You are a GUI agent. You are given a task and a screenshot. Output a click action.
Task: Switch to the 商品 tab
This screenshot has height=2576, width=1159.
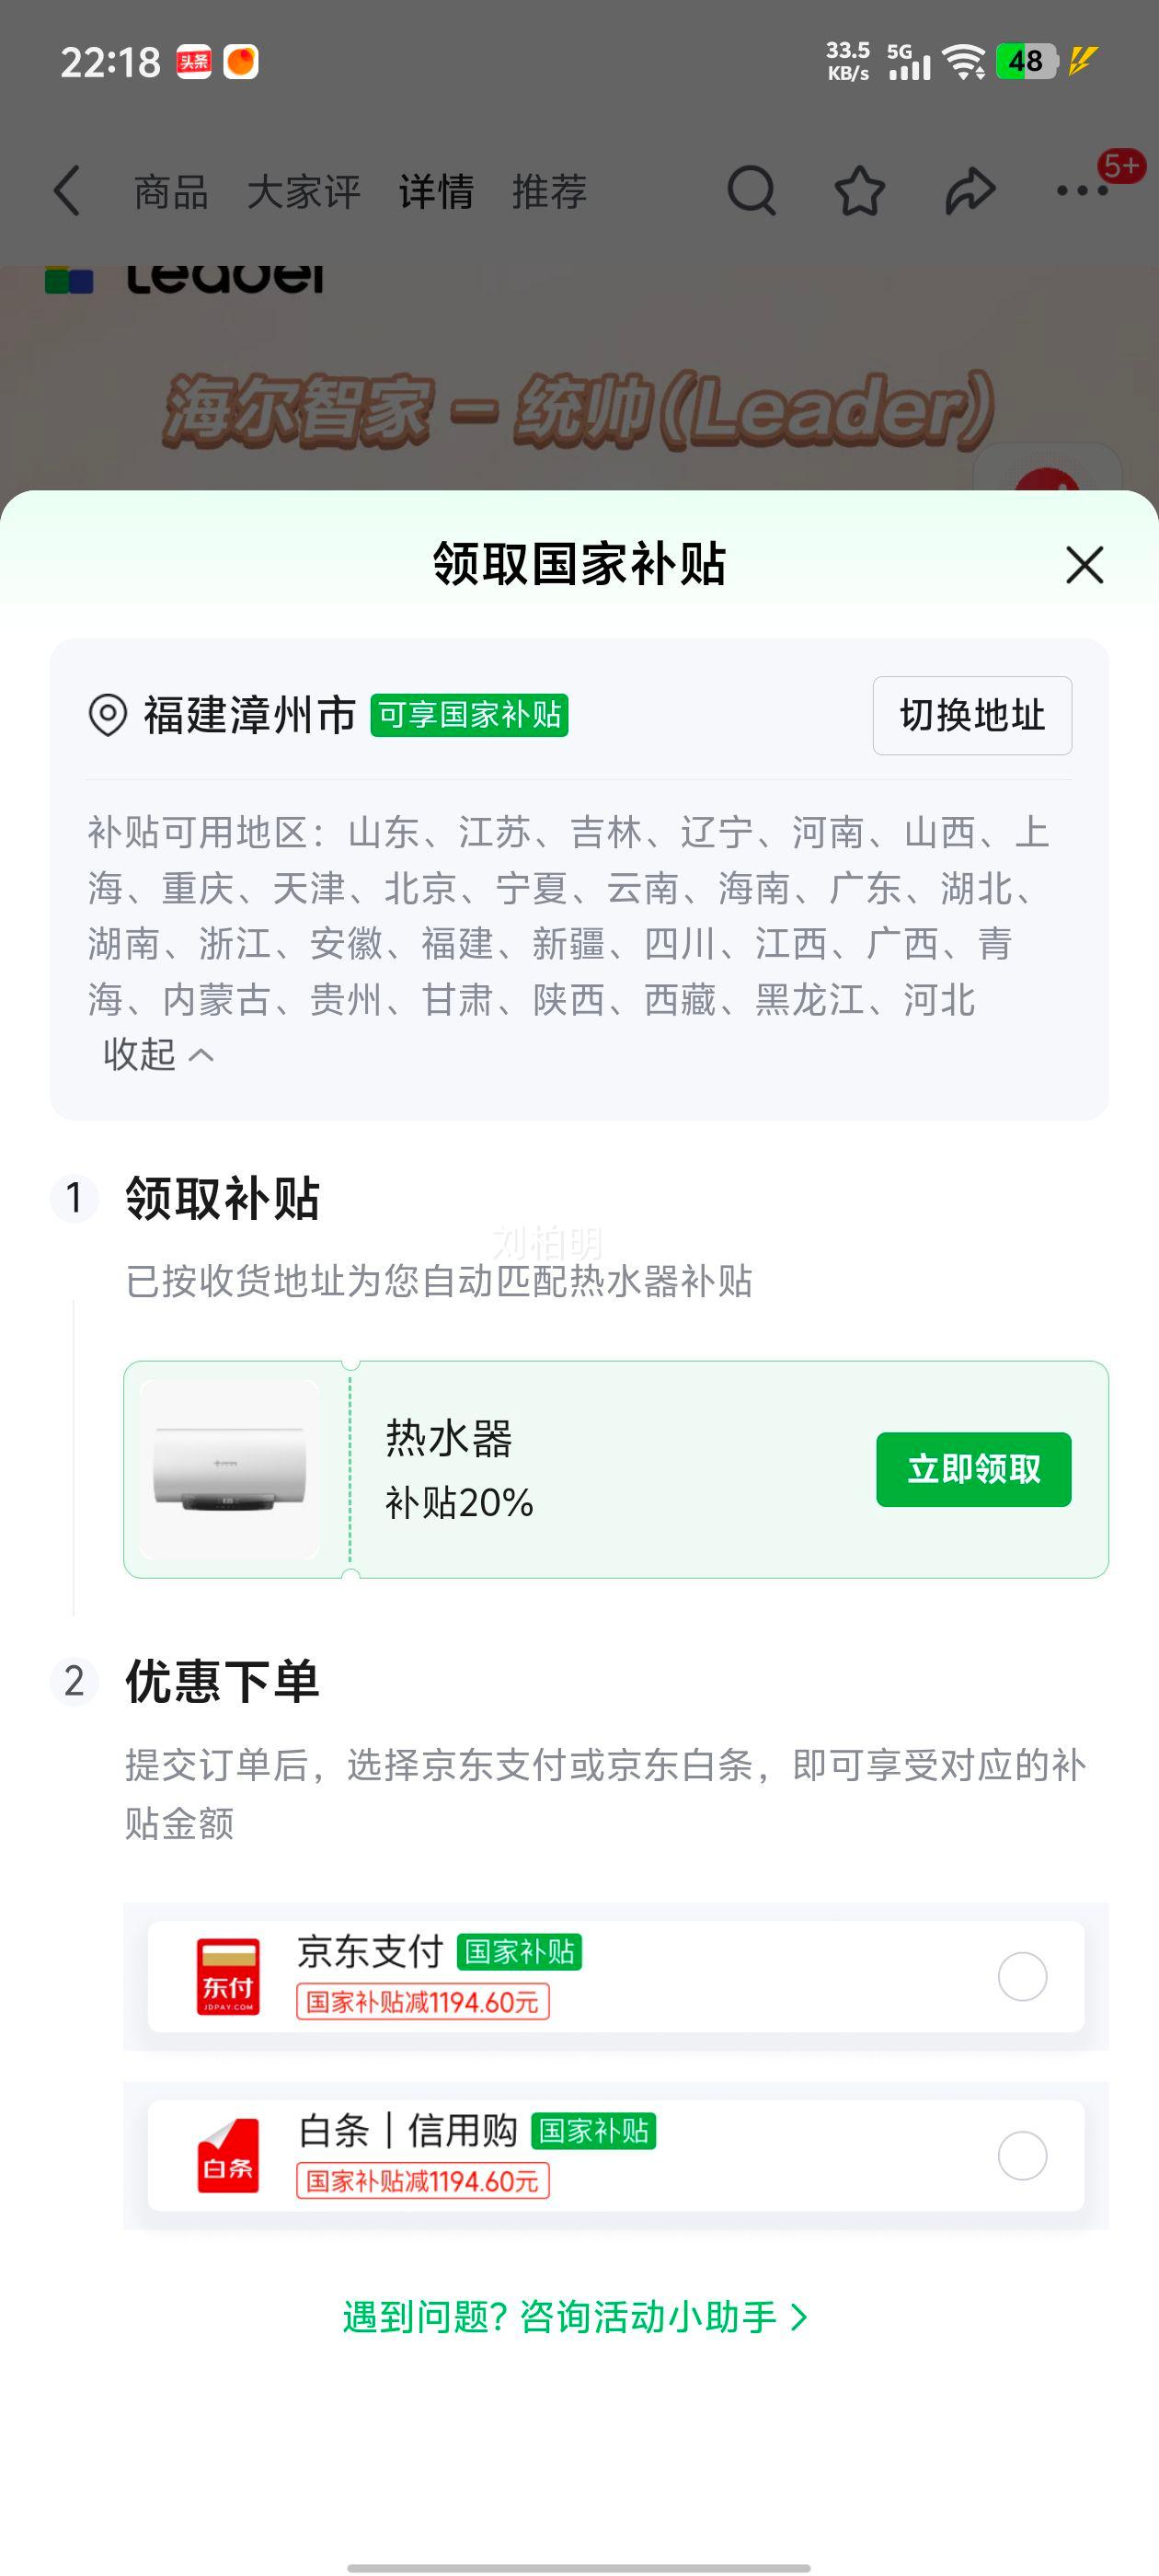tap(171, 191)
